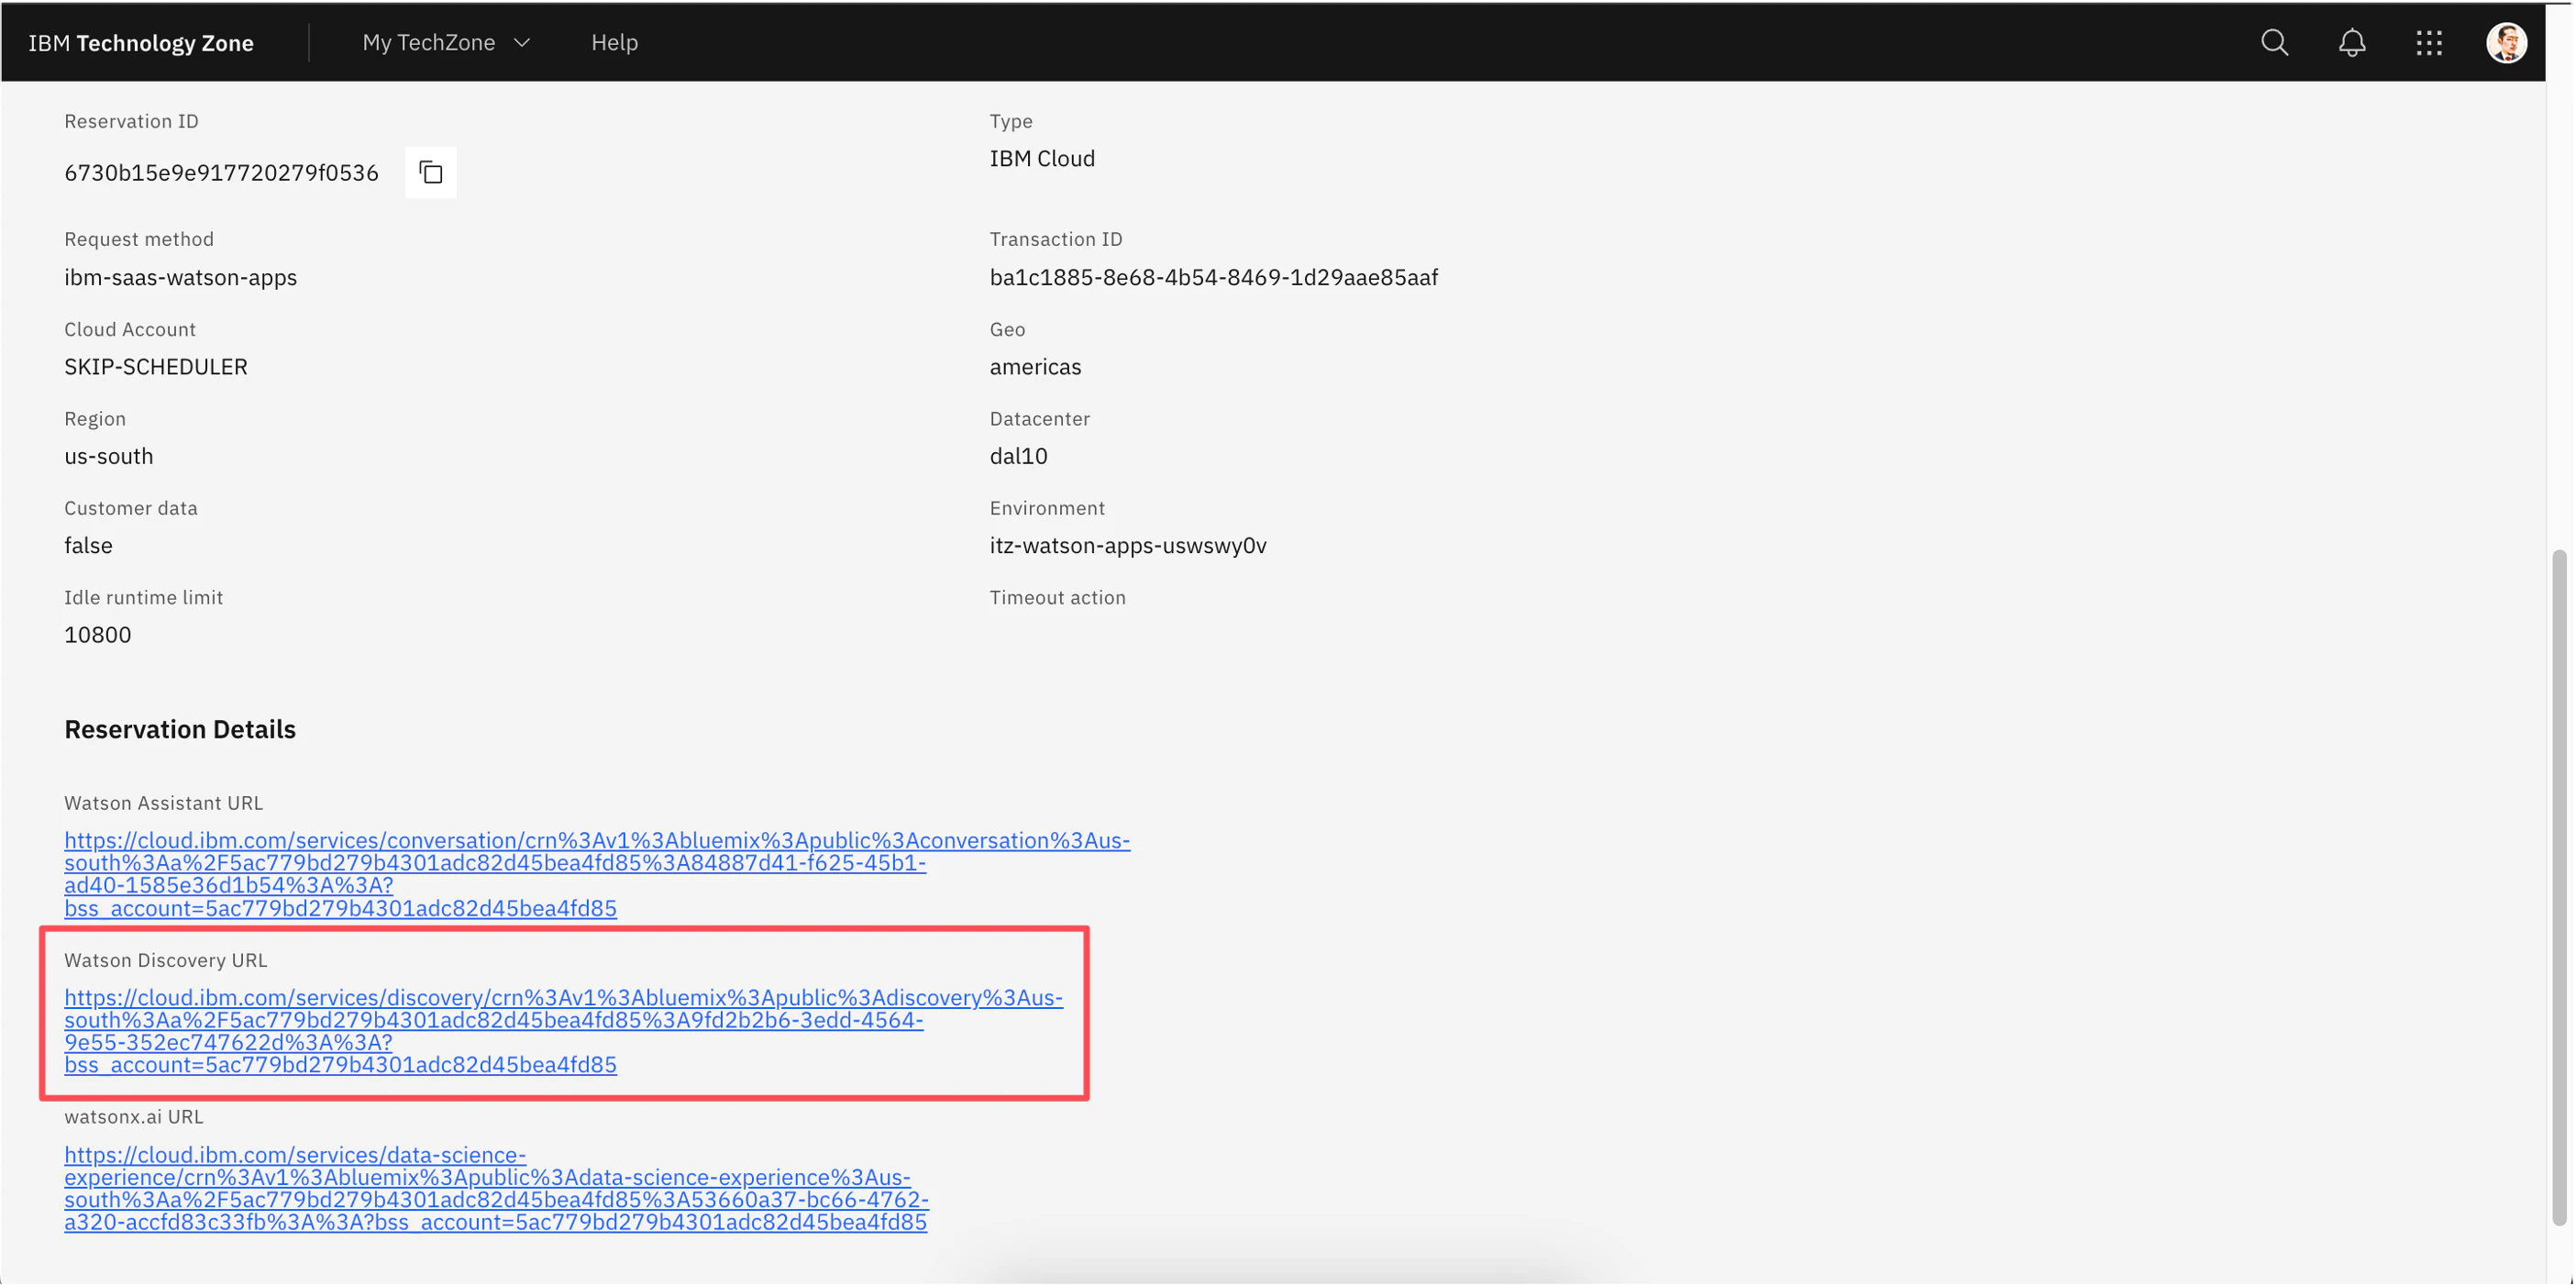Click the user profile avatar
Image resolution: width=2576 pixels, height=1286 pixels.
tap(2506, 42)
